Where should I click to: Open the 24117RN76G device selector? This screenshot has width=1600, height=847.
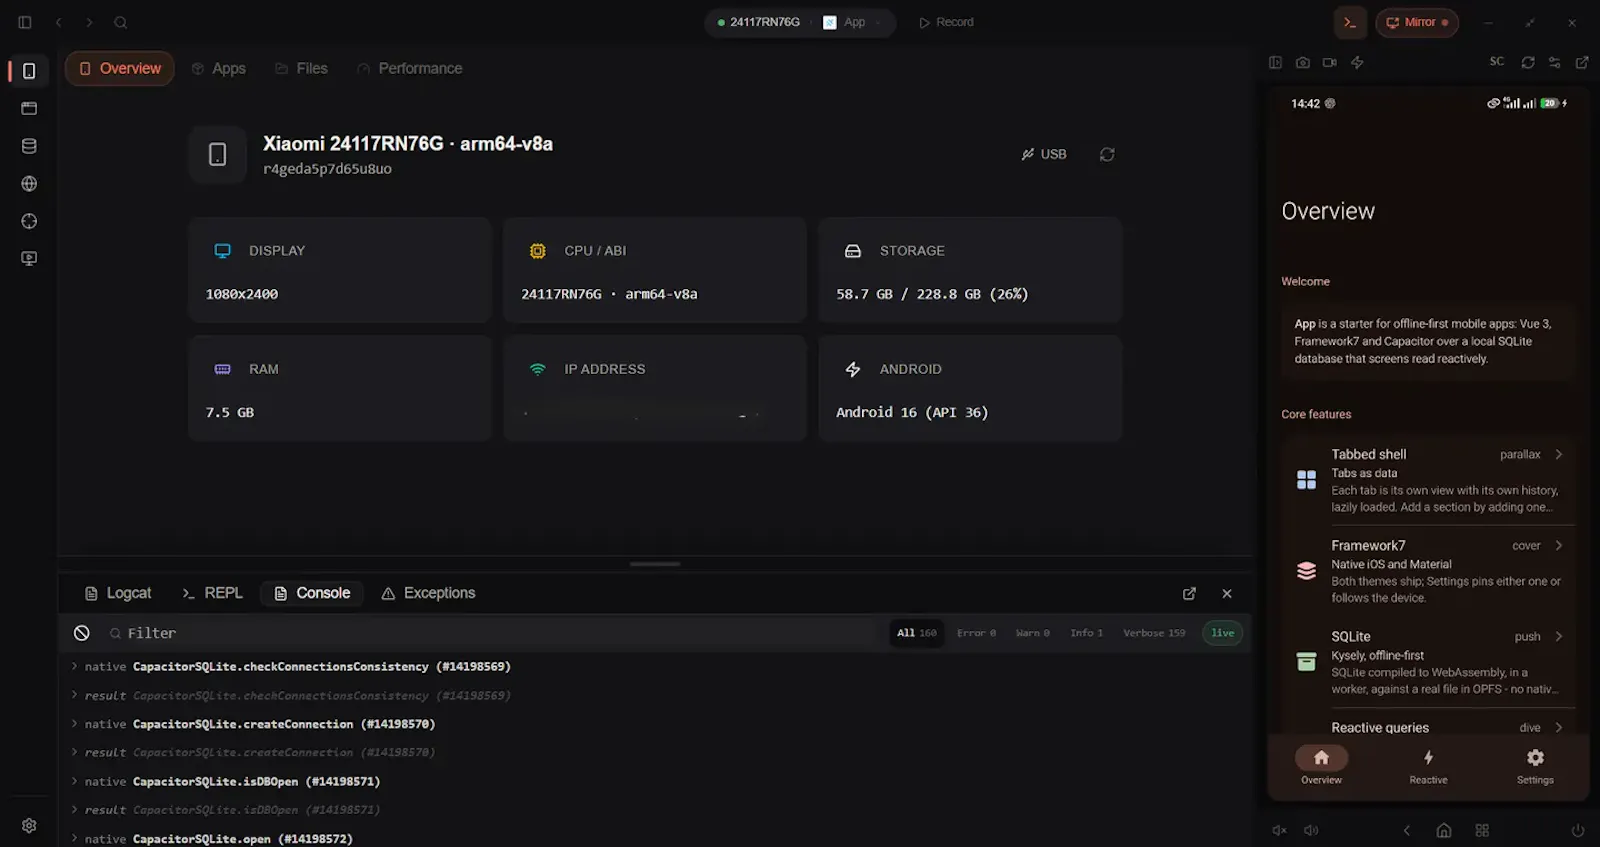pyautogui.click(x=759, y=22)
